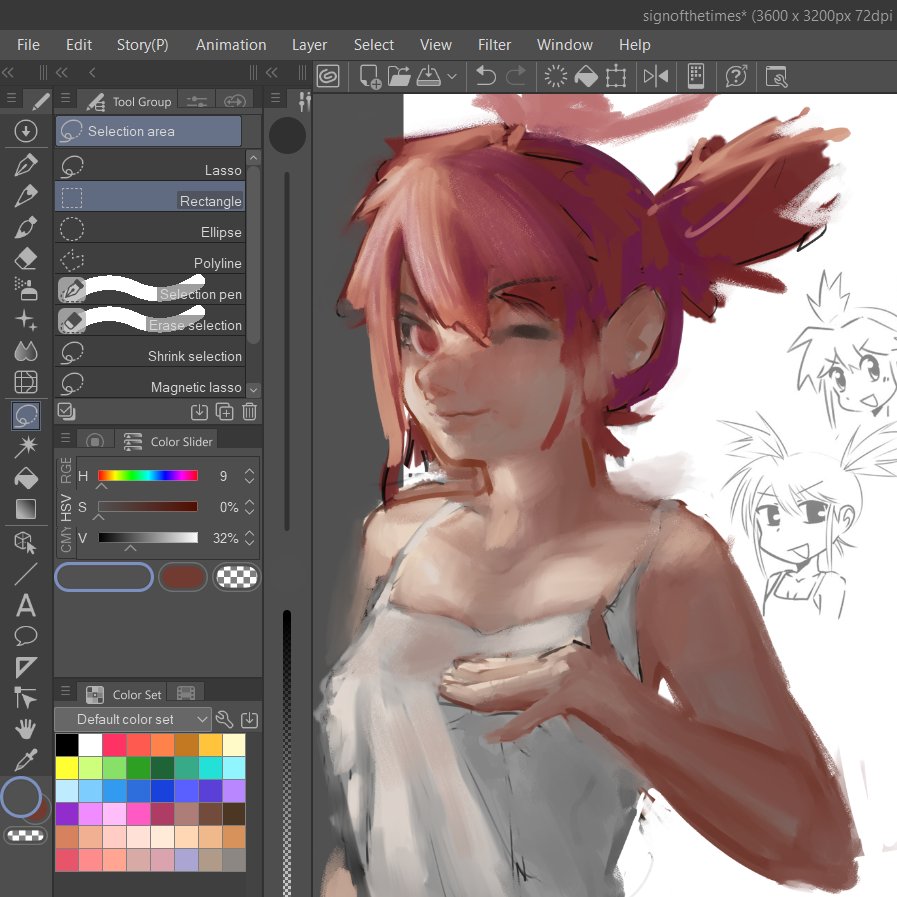Choose the Magnetic lasso sub tool
The image size is (897, 897).
tap(150, 383)
